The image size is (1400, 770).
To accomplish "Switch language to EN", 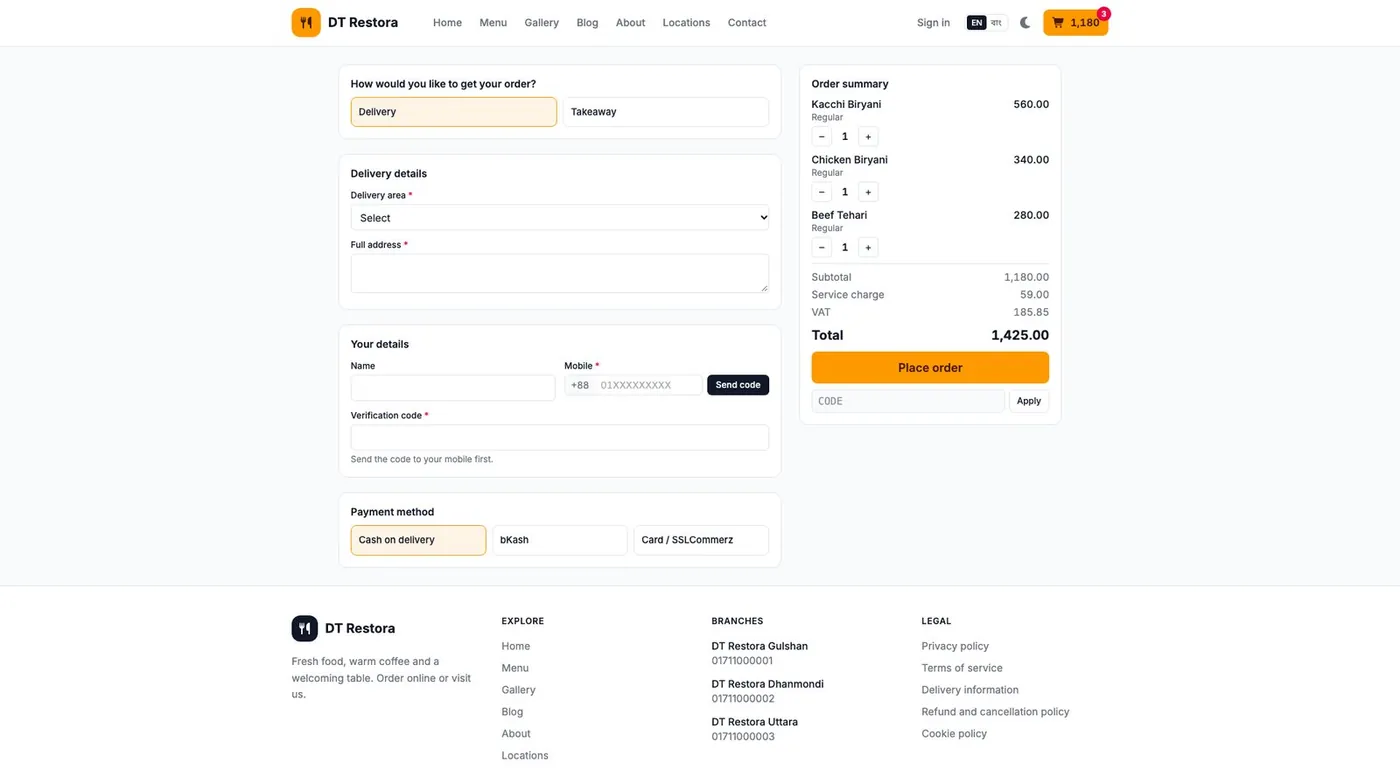I will (977, 23).
